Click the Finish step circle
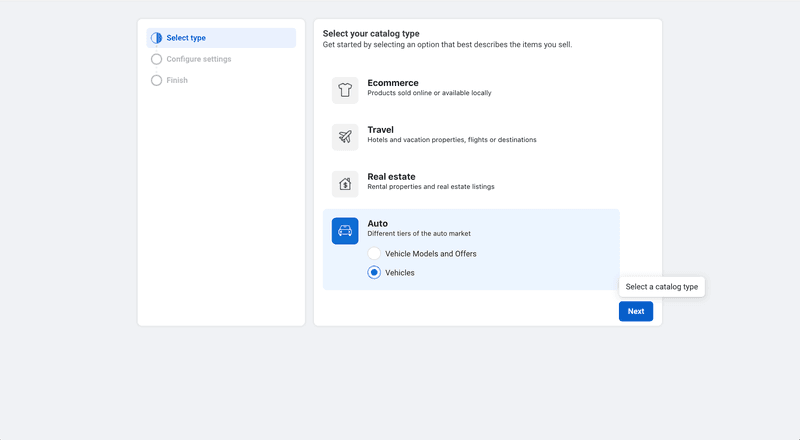Viewport: 800px width, 440px height. 156,81
